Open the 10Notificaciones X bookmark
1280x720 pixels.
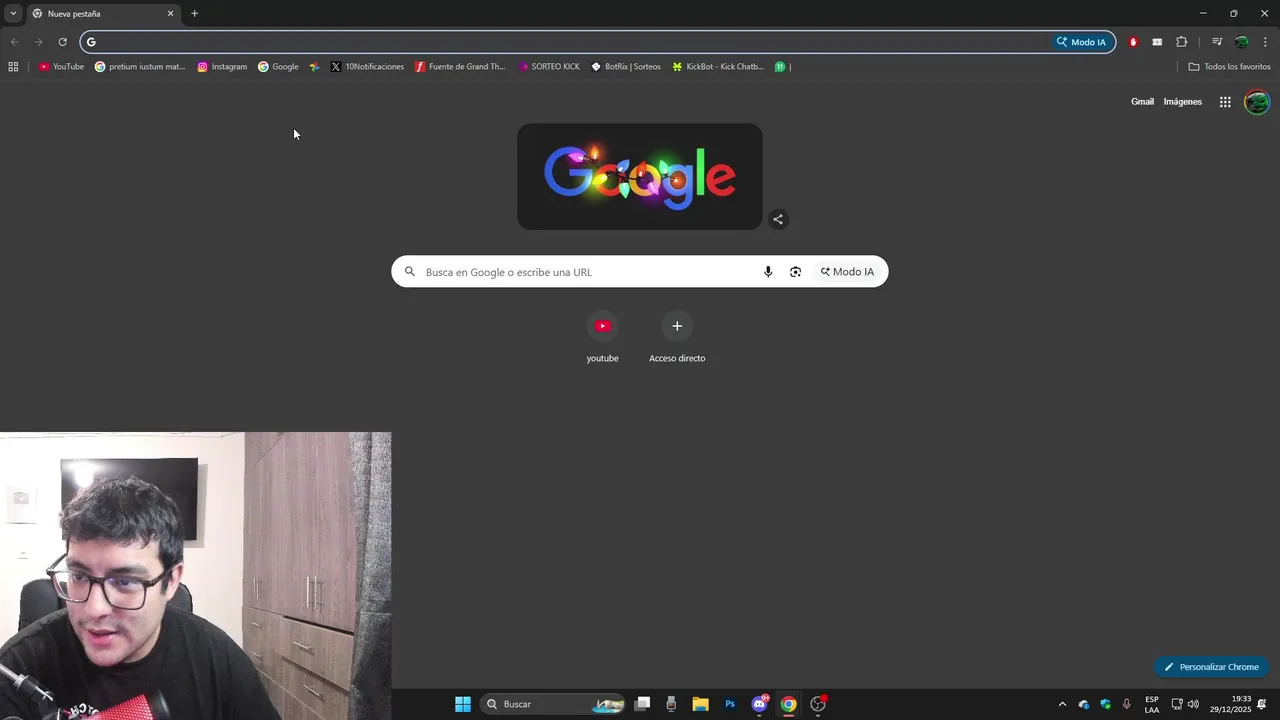tap(367, 67)
